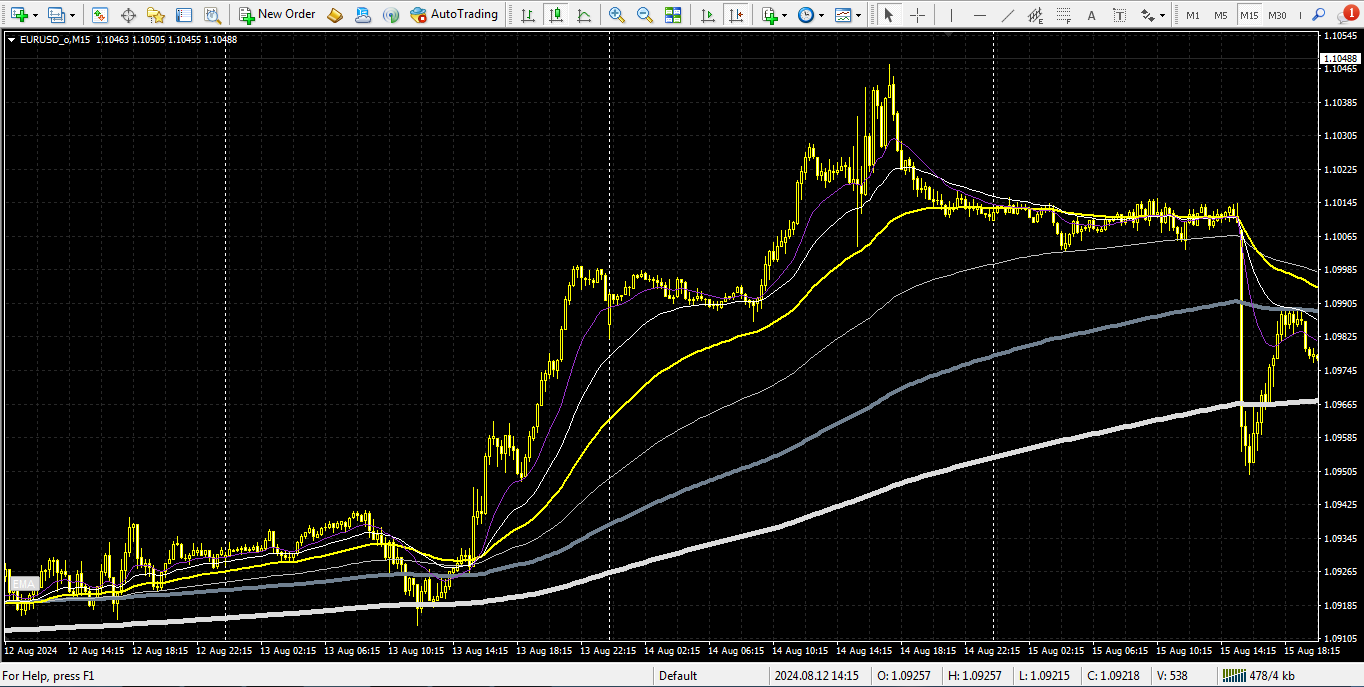The width and height of the screenshot is (1364, 687).
Task: Click the connection status 478/4 kb
Action: click(x=1259, y=676)
